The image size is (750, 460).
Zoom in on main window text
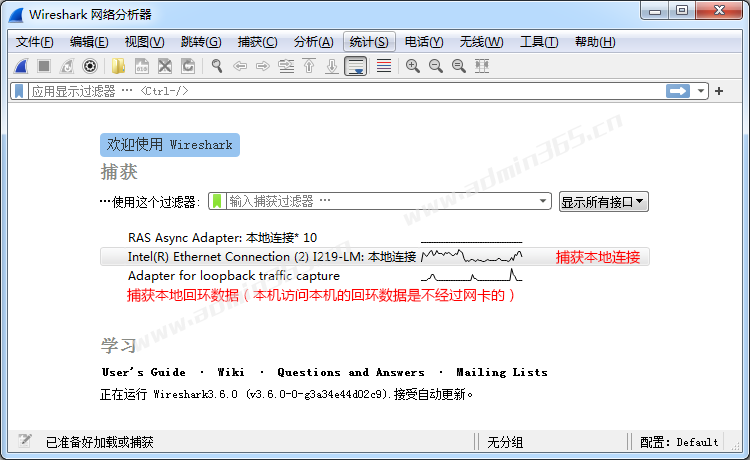[412, 66]
